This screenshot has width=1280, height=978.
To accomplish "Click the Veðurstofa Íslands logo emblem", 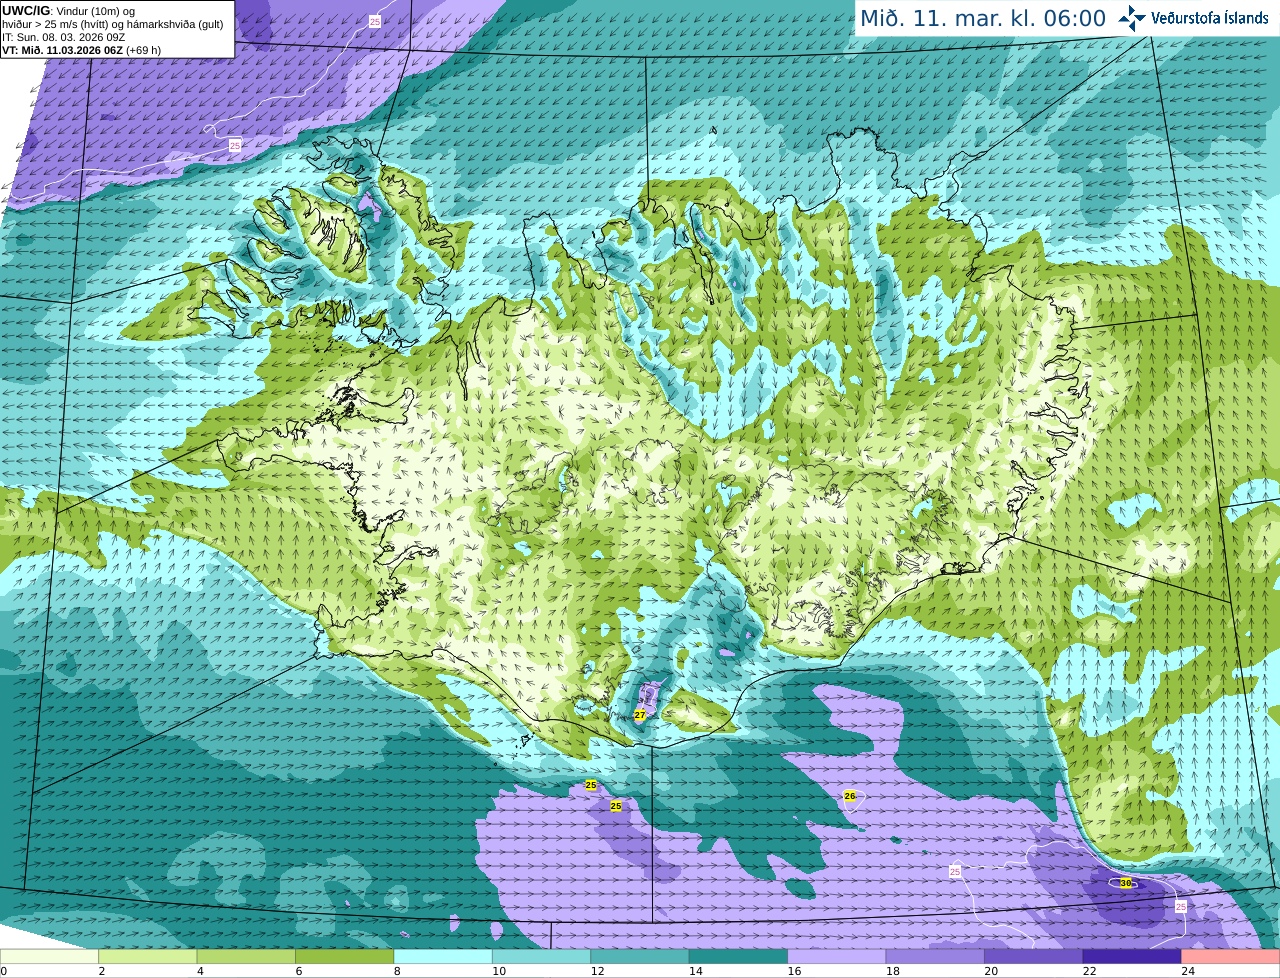I will click(x=1132, y=18).
